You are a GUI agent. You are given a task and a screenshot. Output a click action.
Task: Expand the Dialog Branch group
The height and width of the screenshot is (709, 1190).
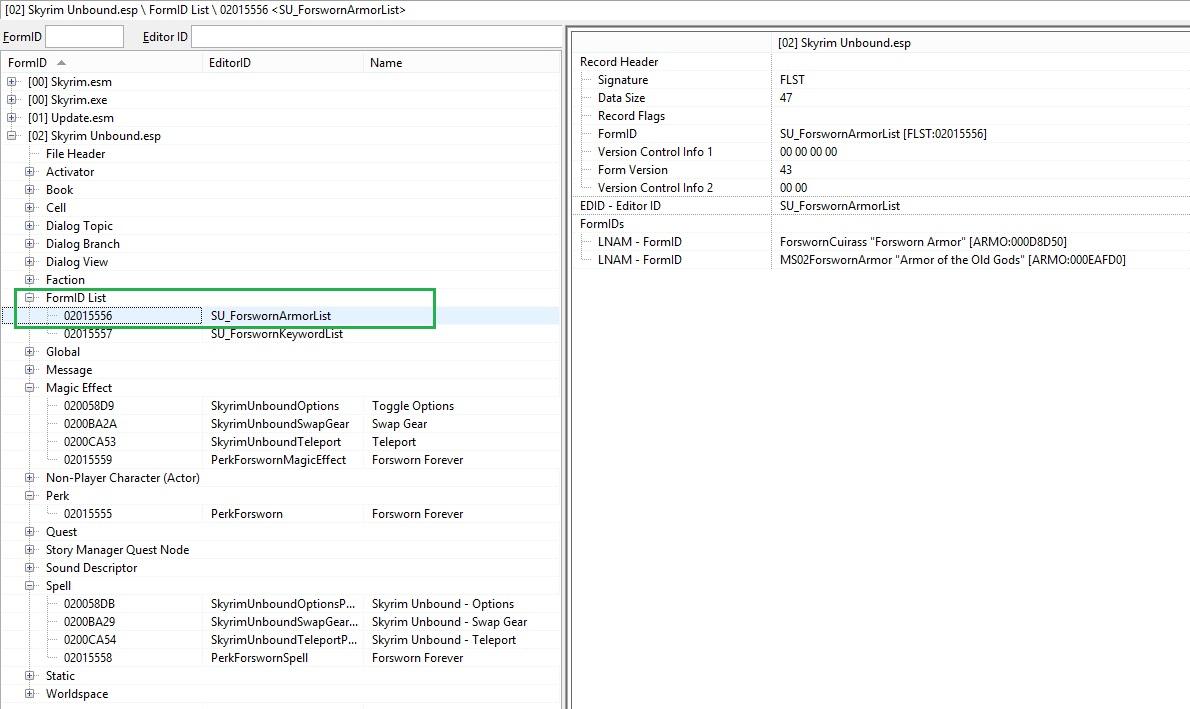pyautogui.click(x=30, y=244)
